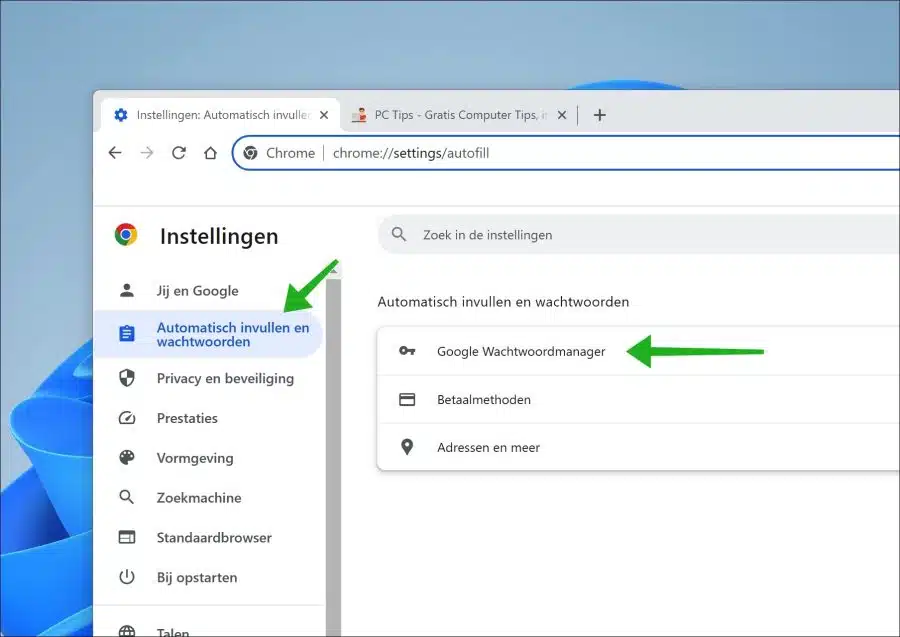900x637 pixels.
Task: Go back using the browser back arrow
Action: click(x=115, y=153)
